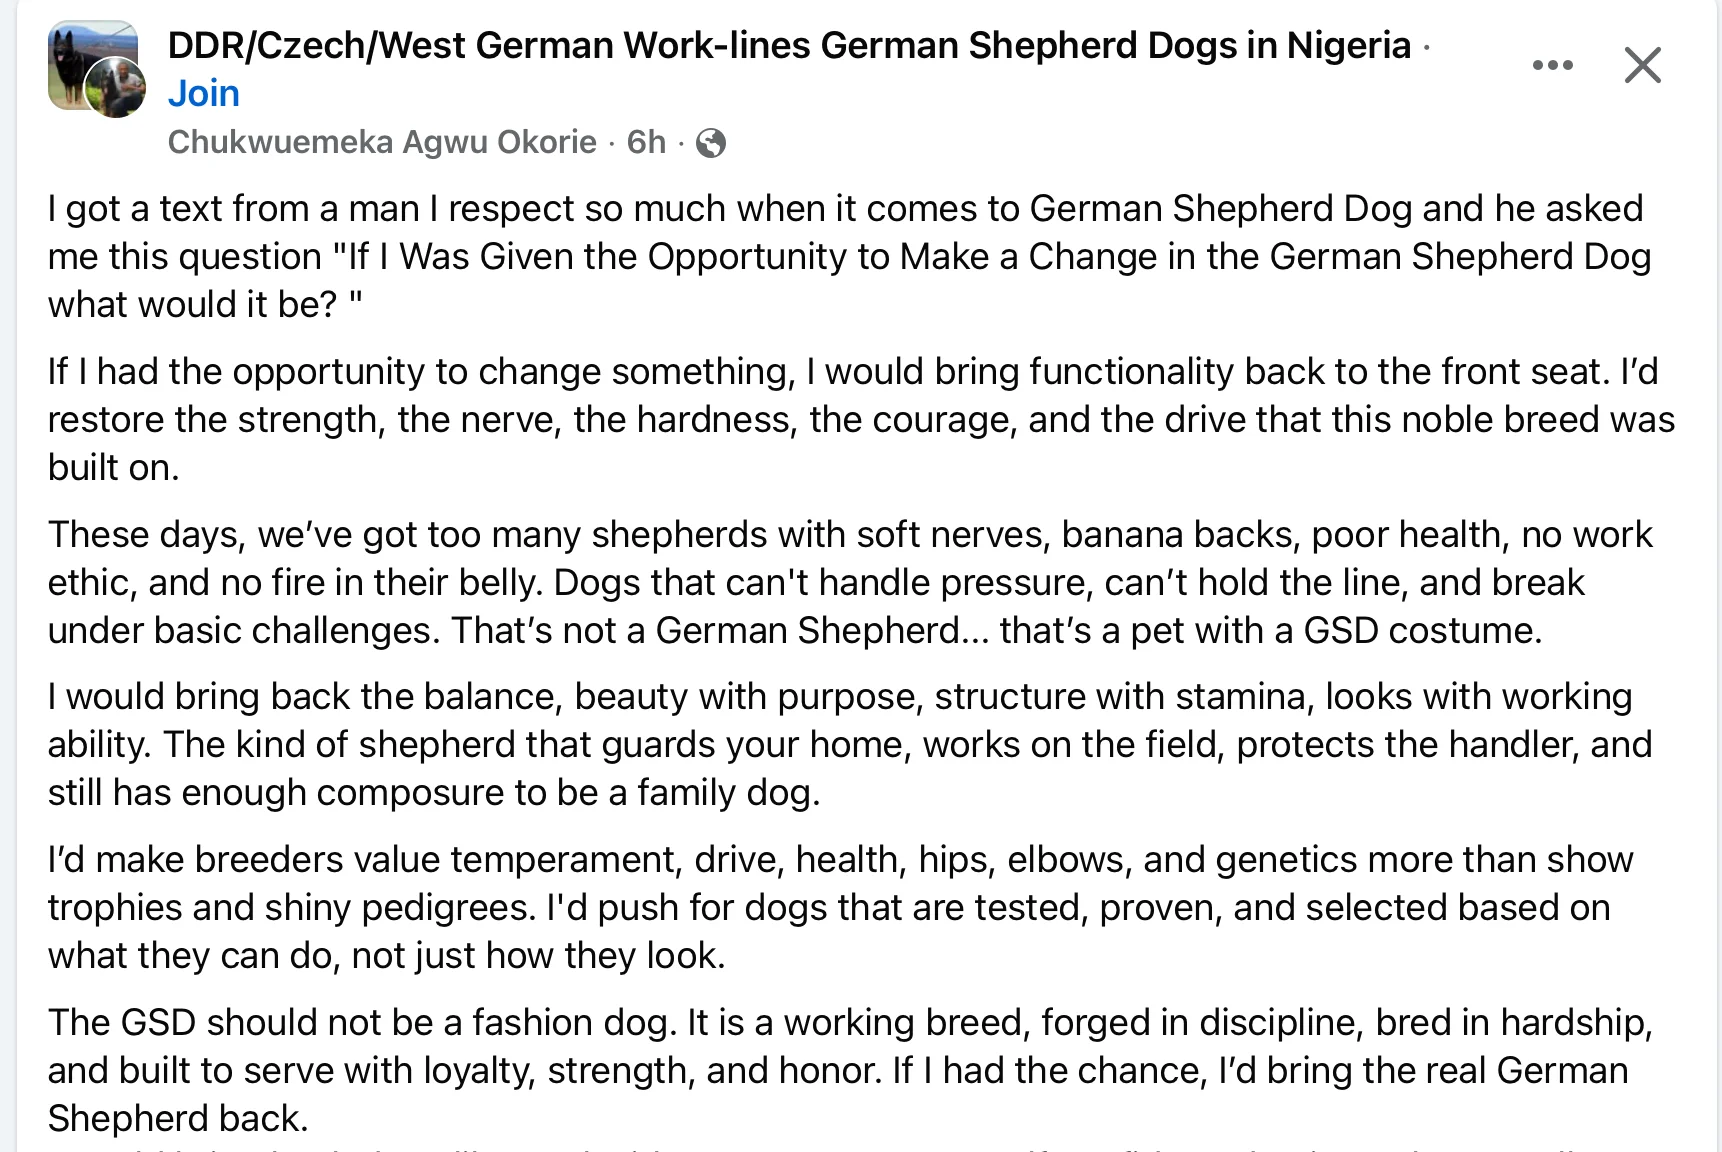Close the post with the X icon
Screen dimensions: 1722x1152
(1642, 65)
